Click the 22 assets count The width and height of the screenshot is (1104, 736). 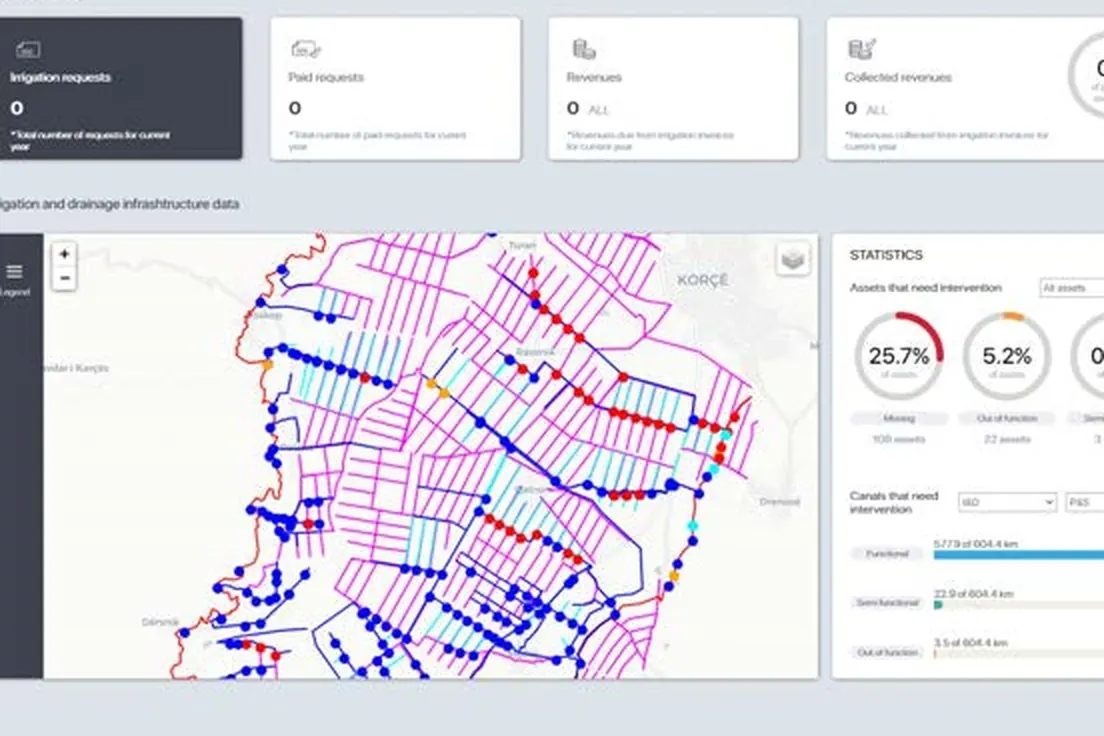[x=1007, y=439]
